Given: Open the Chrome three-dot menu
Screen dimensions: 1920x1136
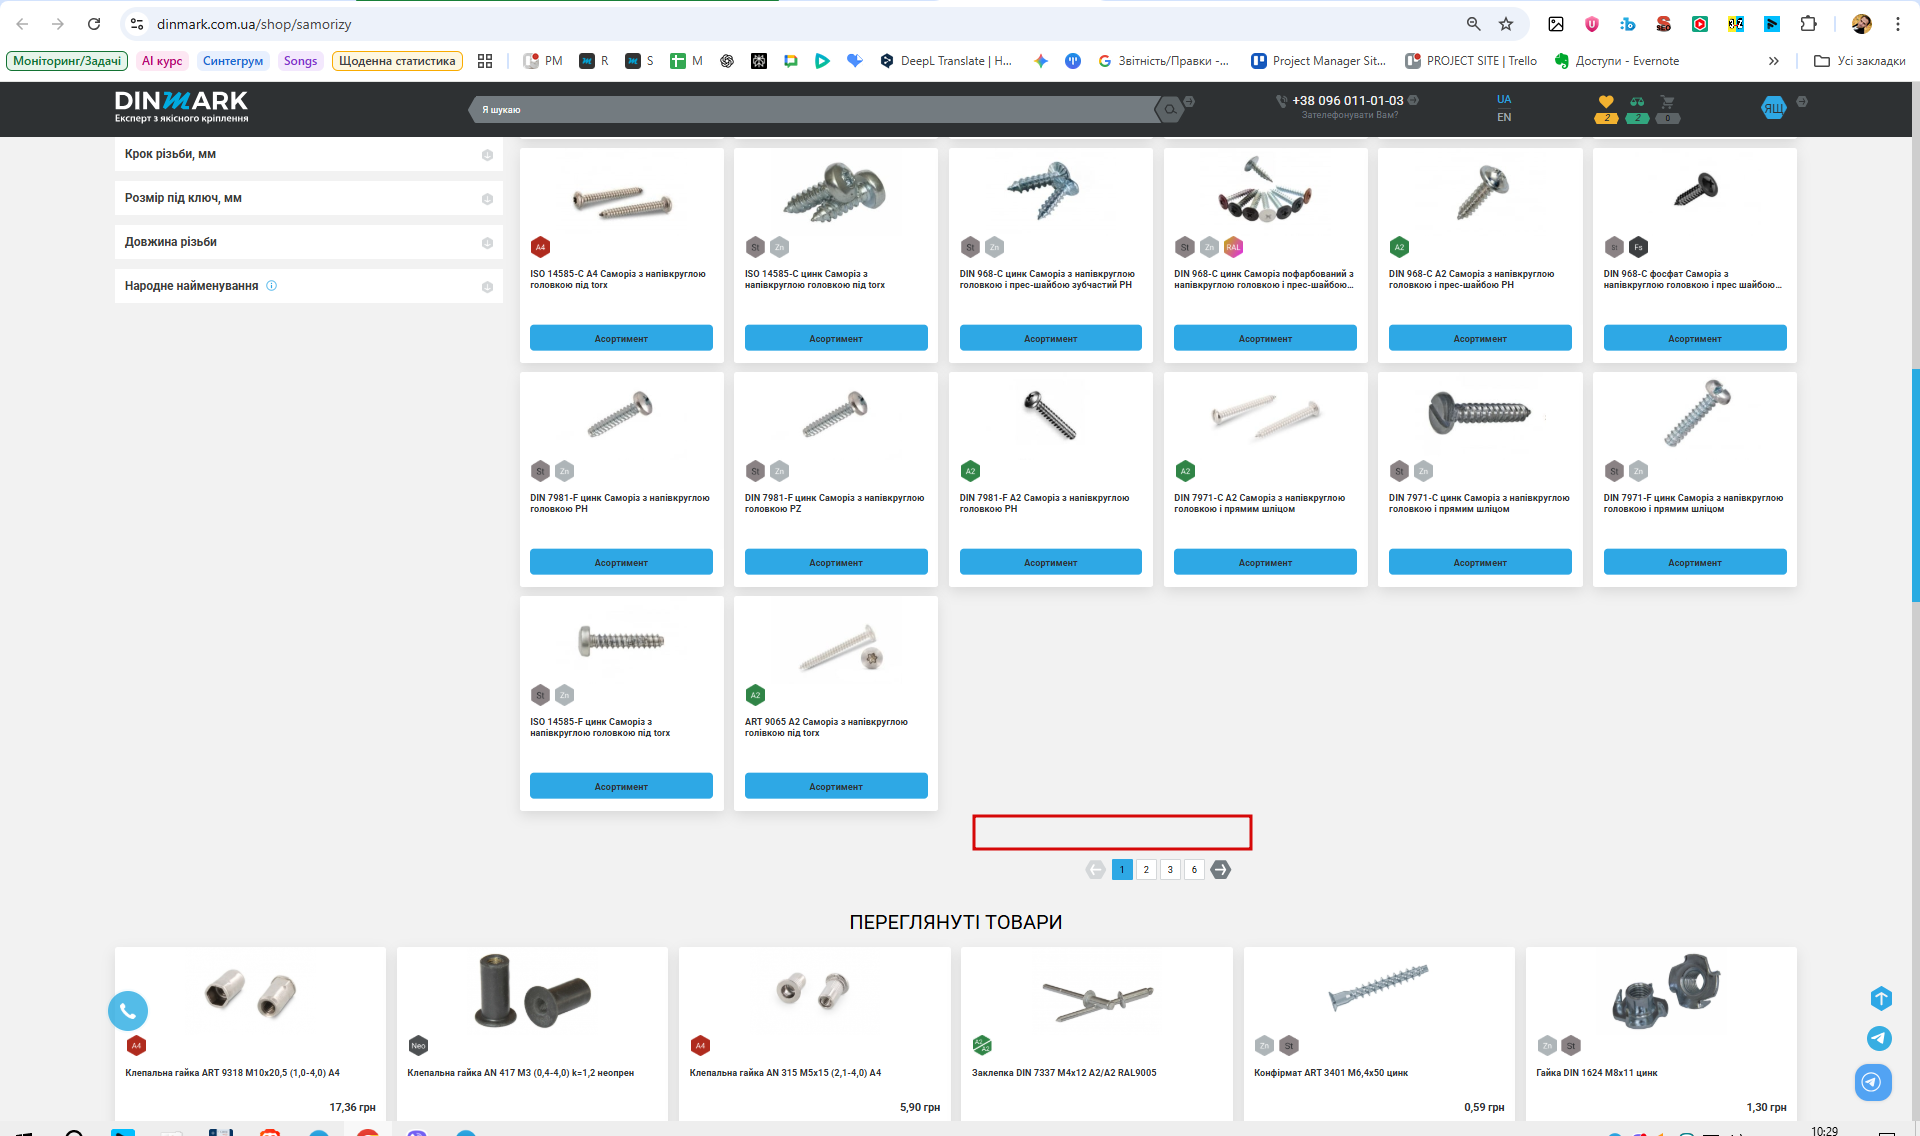Looking at the screenshot, I should tap(1898, 24).
